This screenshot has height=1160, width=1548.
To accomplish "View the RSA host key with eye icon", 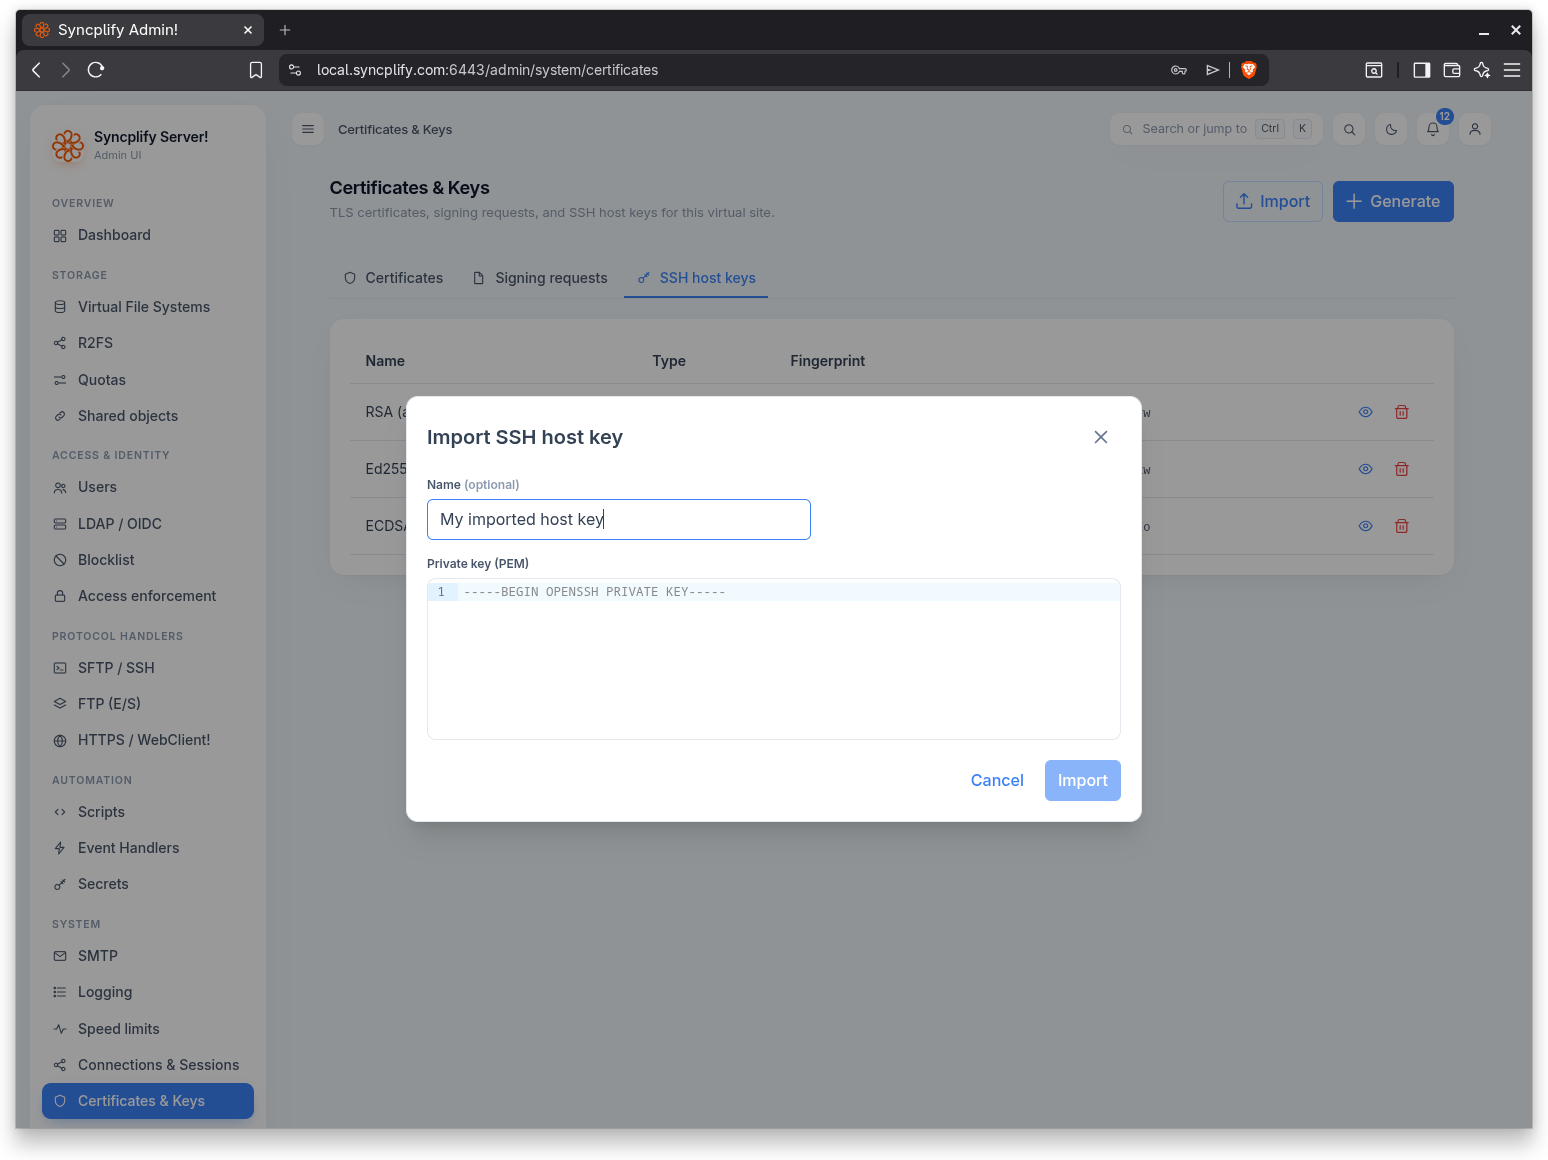I will 1365,412.
